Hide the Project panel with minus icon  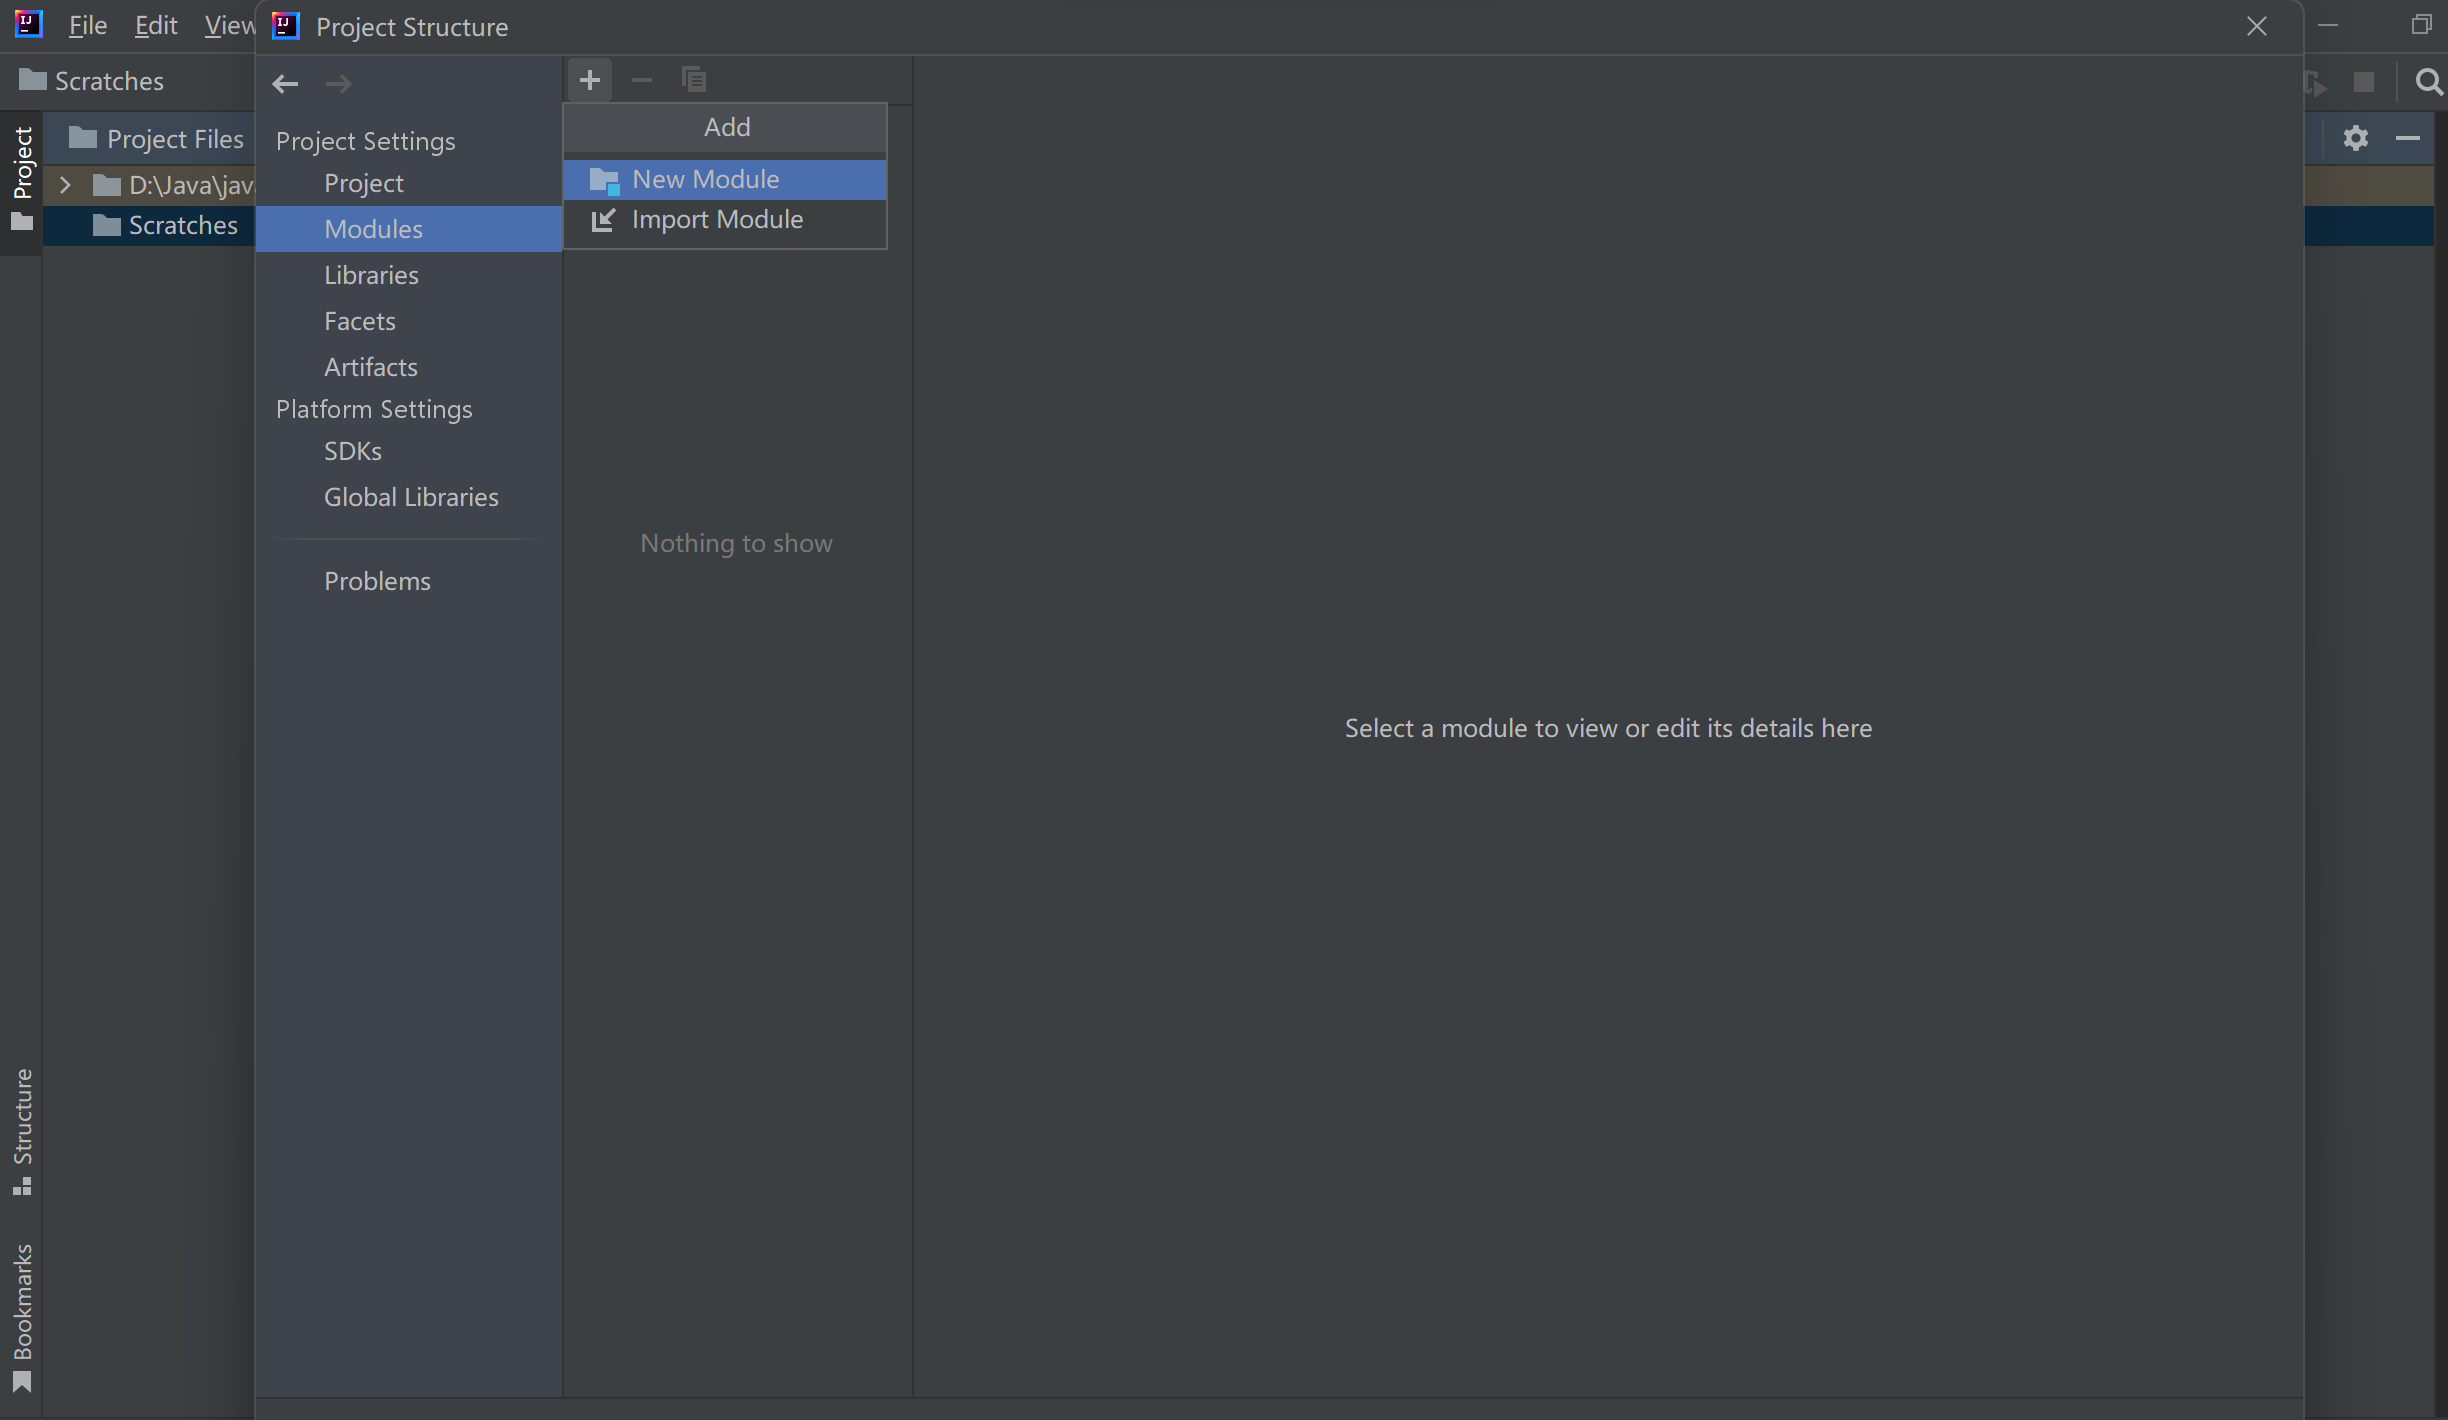(2408, 138)
